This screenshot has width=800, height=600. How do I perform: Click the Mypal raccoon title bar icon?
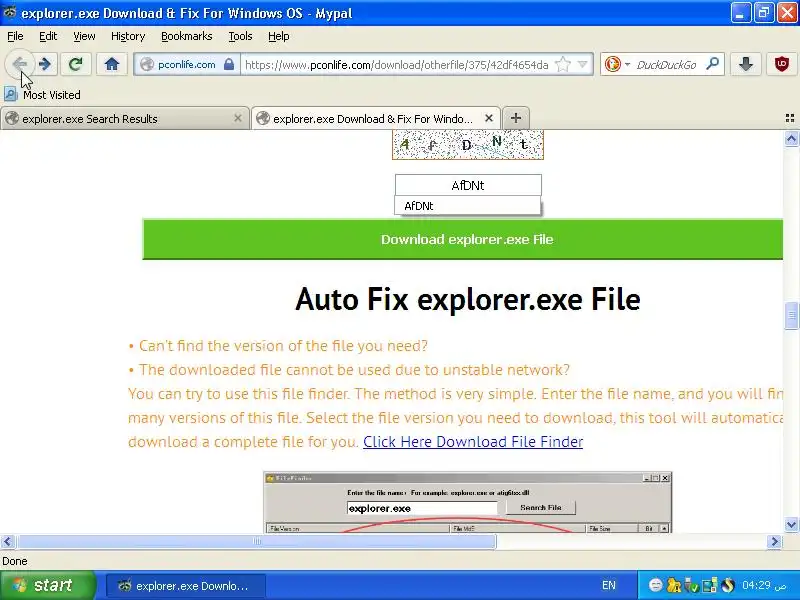(10, 13)
